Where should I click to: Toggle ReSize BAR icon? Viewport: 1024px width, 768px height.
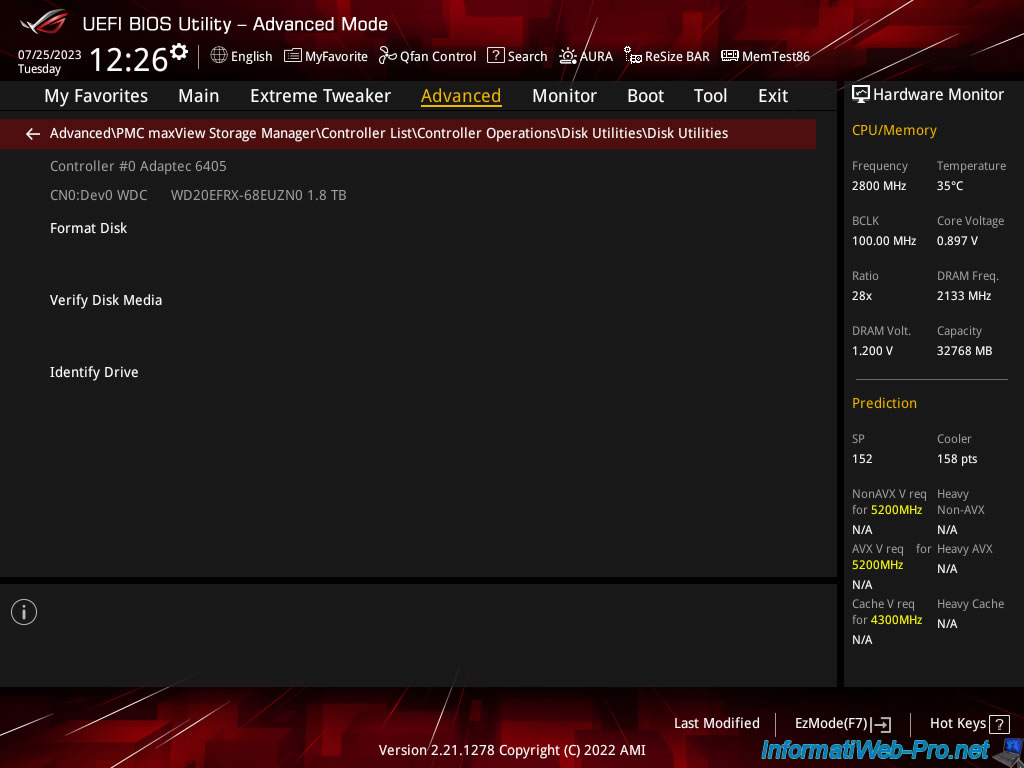632,56
